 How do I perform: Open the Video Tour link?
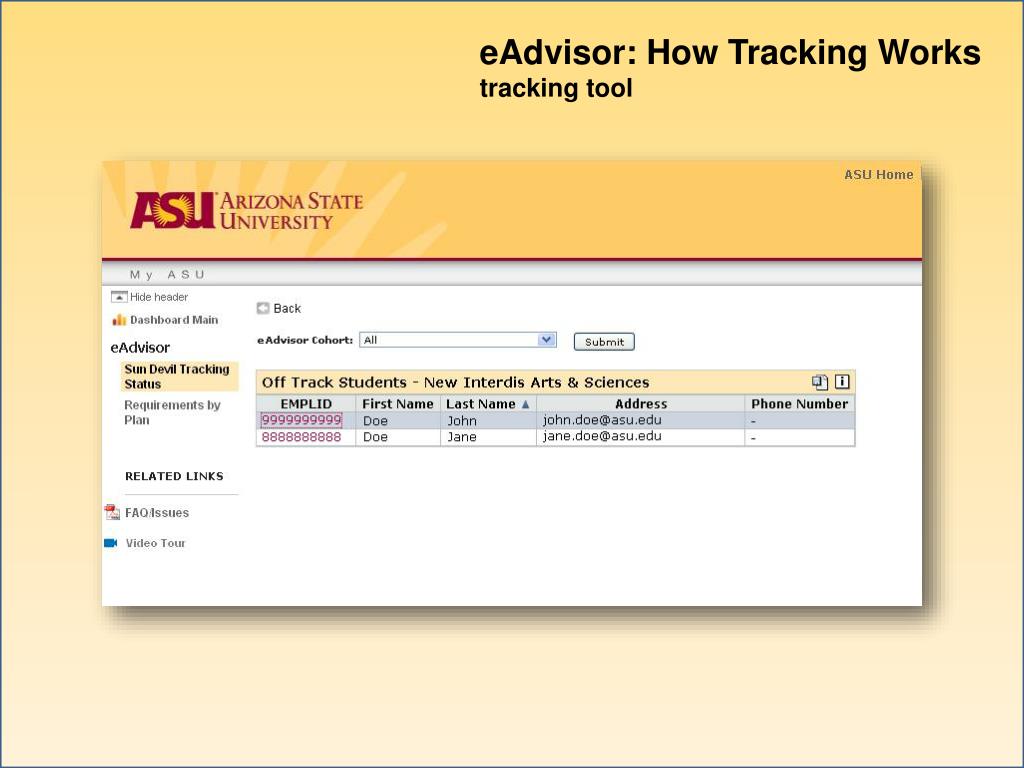coord(155,543)
